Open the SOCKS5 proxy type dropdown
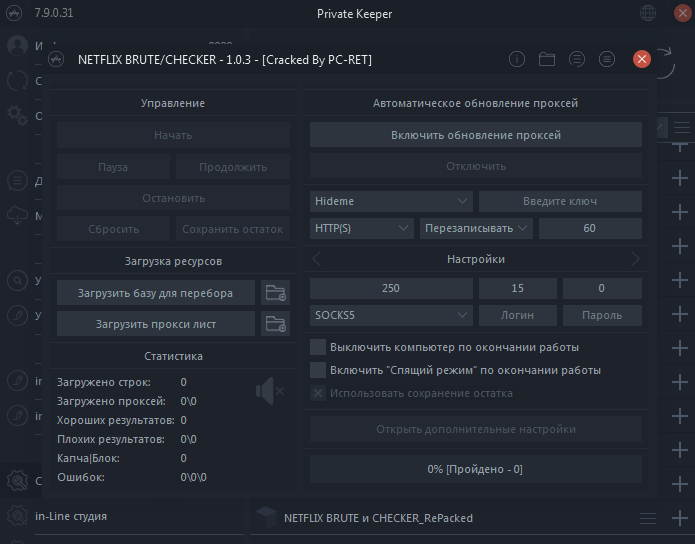 391,315
